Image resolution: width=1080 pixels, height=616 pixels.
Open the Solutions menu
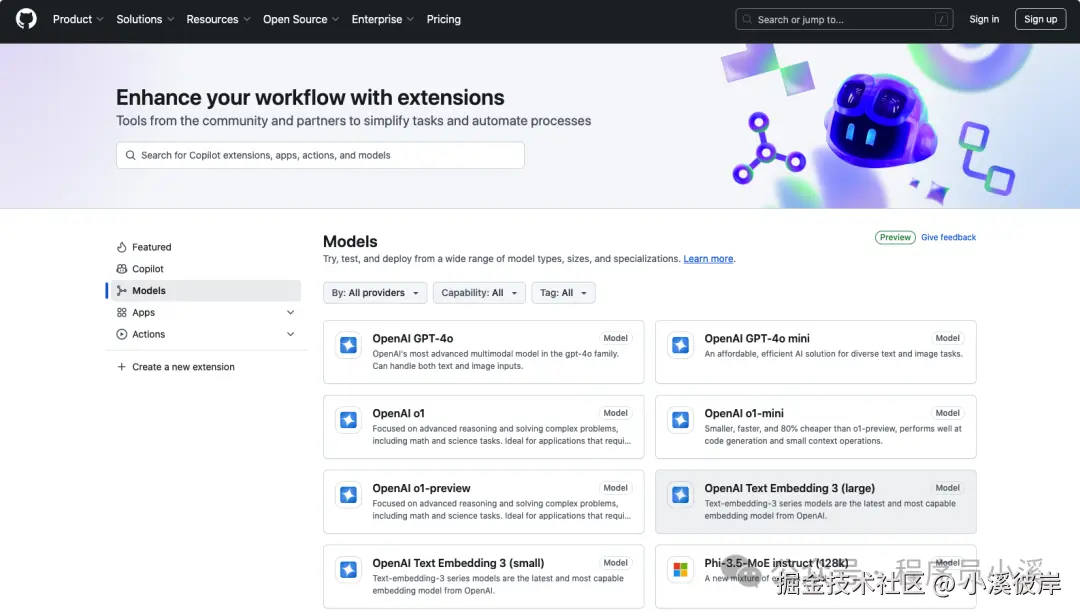point(145,19)
